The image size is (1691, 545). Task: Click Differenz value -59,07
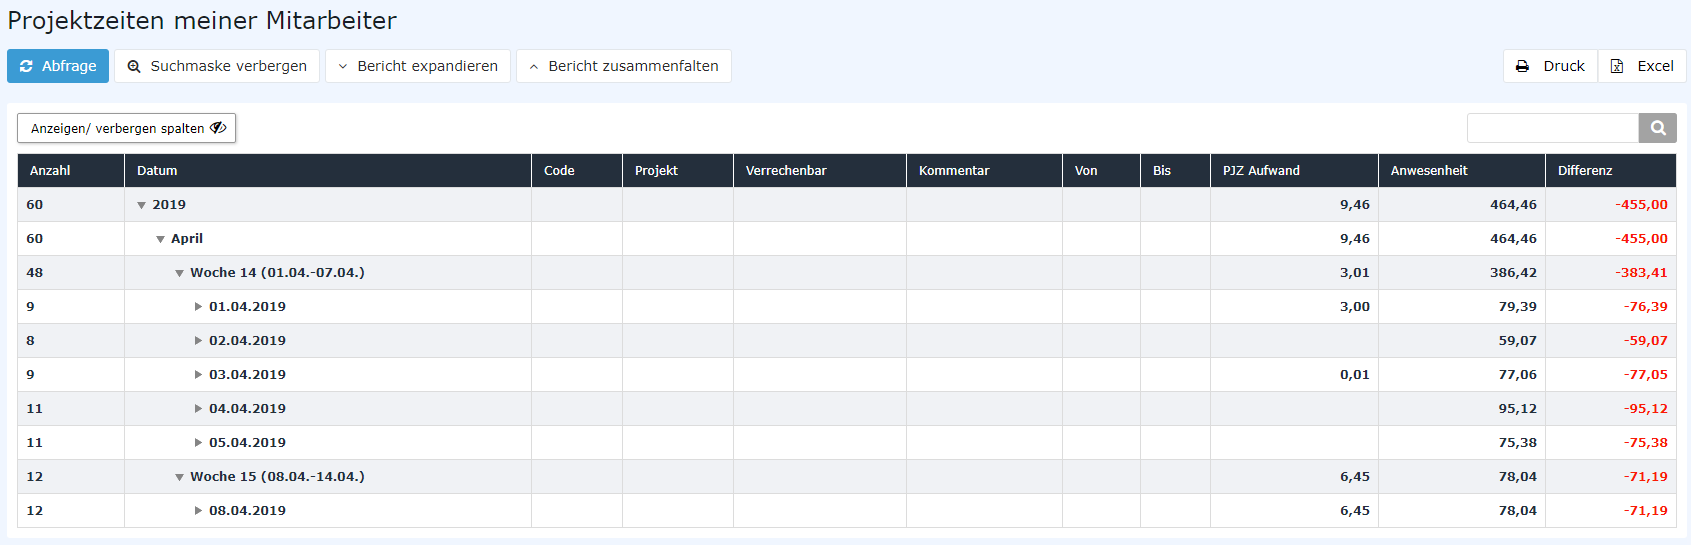(x=1646, y=341)
